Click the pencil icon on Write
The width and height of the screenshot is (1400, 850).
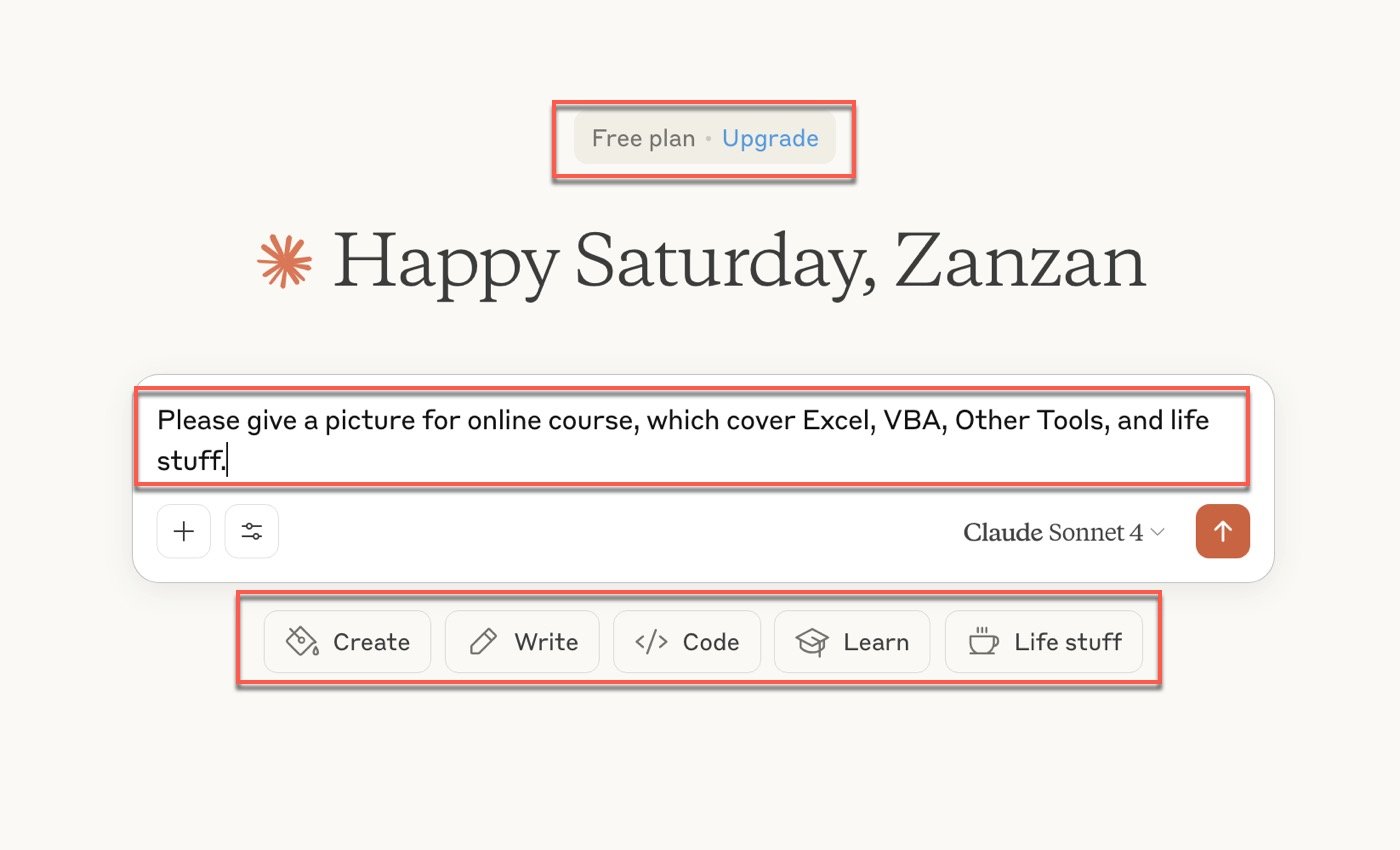[x=483, y=641]
